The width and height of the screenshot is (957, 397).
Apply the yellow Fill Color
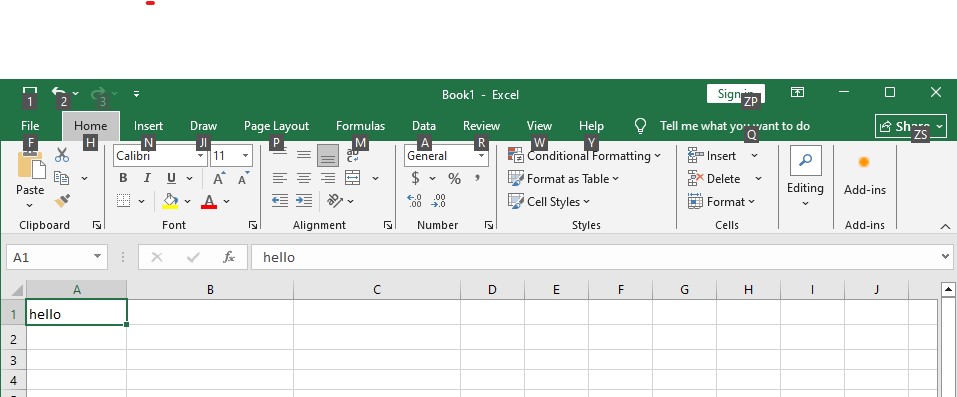170,201
